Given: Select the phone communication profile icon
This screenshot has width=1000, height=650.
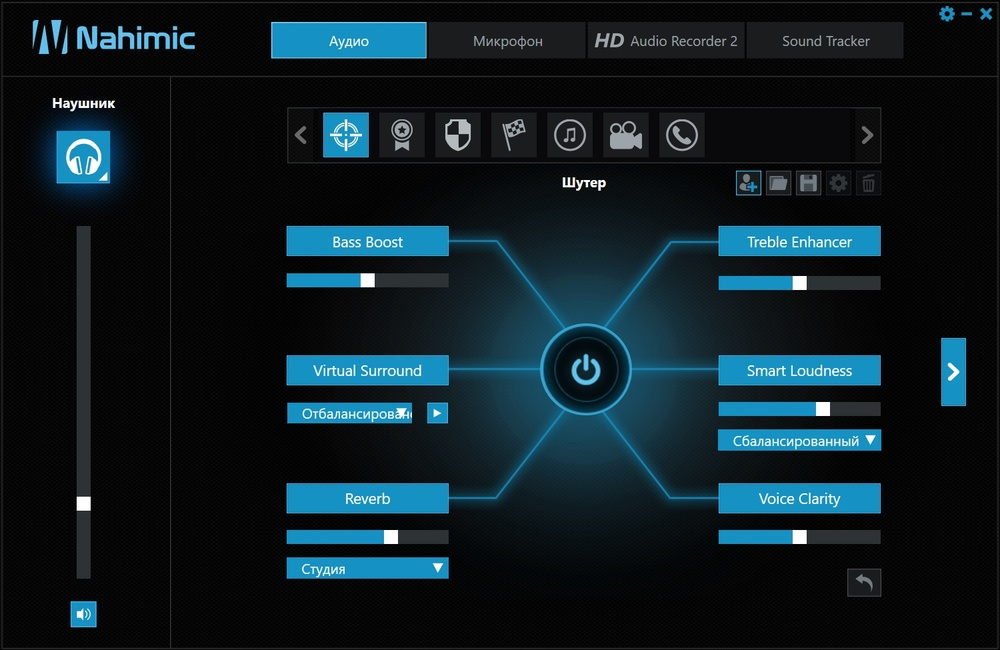Looking at the screenshot, I should (x=682, y=135).
